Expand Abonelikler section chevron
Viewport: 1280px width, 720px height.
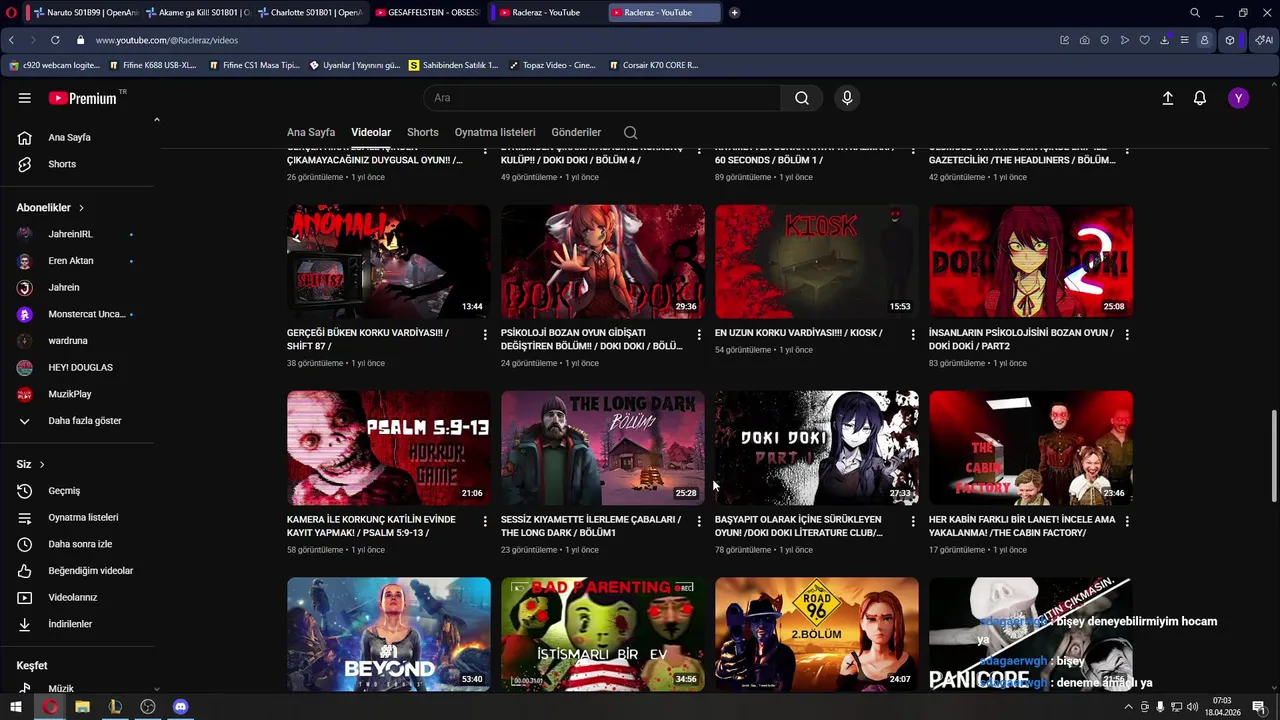coord(81,208)
